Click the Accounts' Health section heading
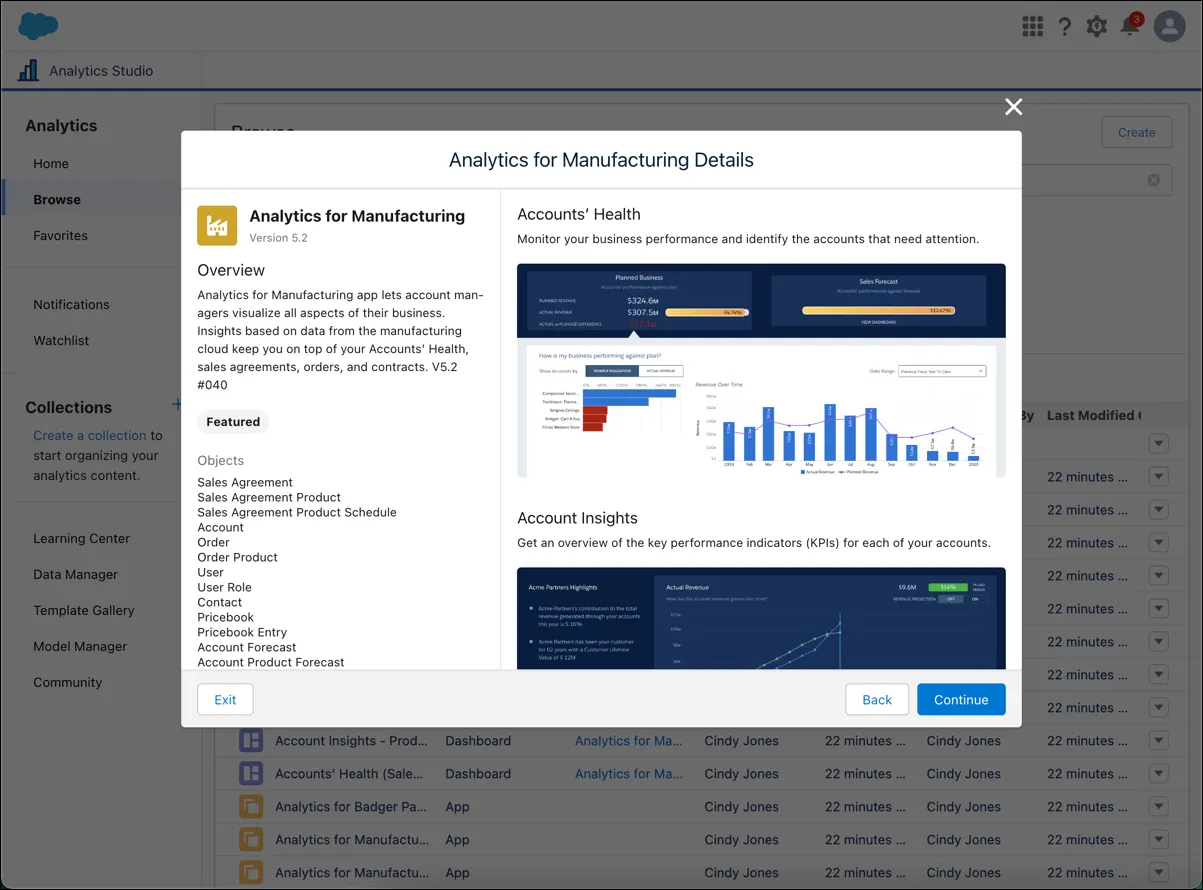The width and height of the screenshot is (1203, 890). point(579,214)
